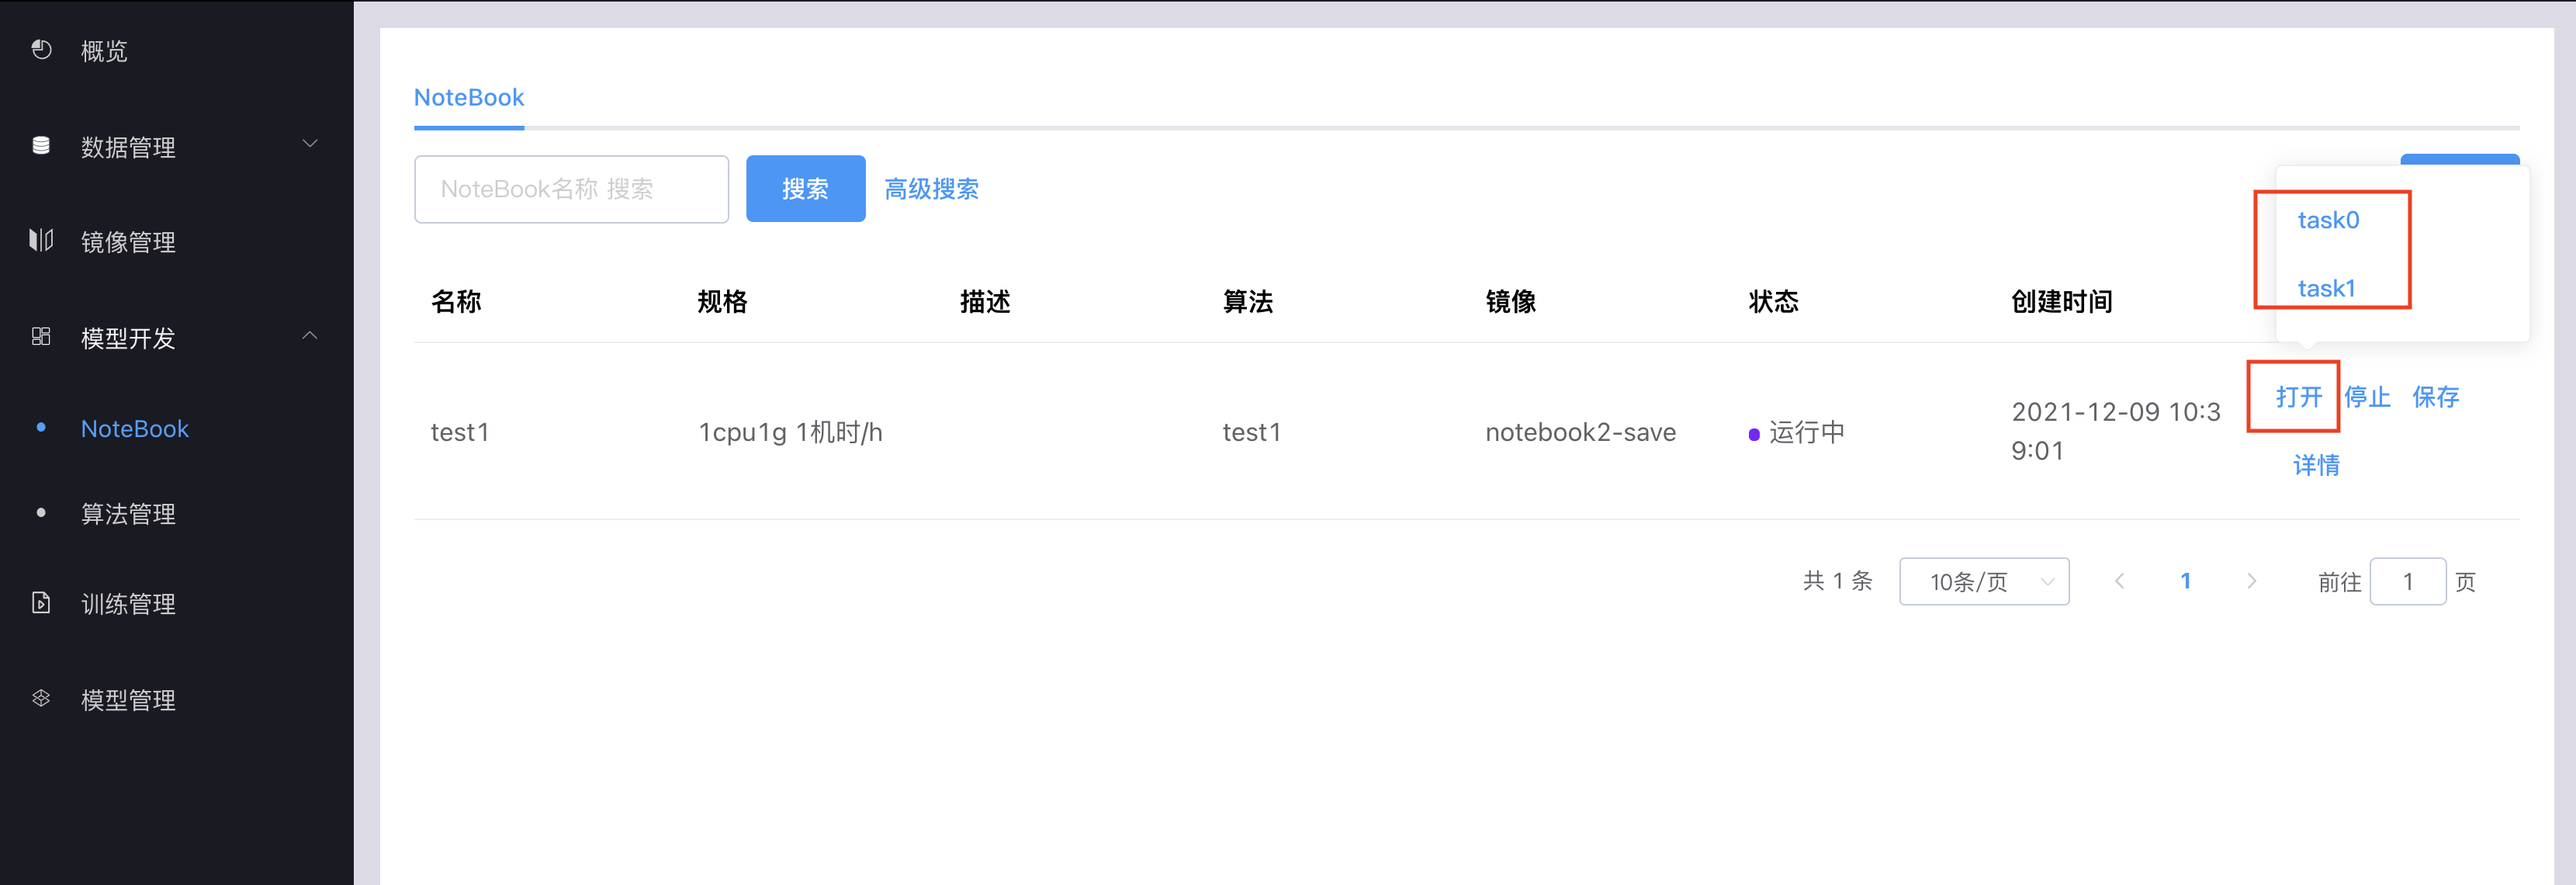Click the 数据管理 database icon
The width and height of the screenshot is (2576, 885).
41,145
